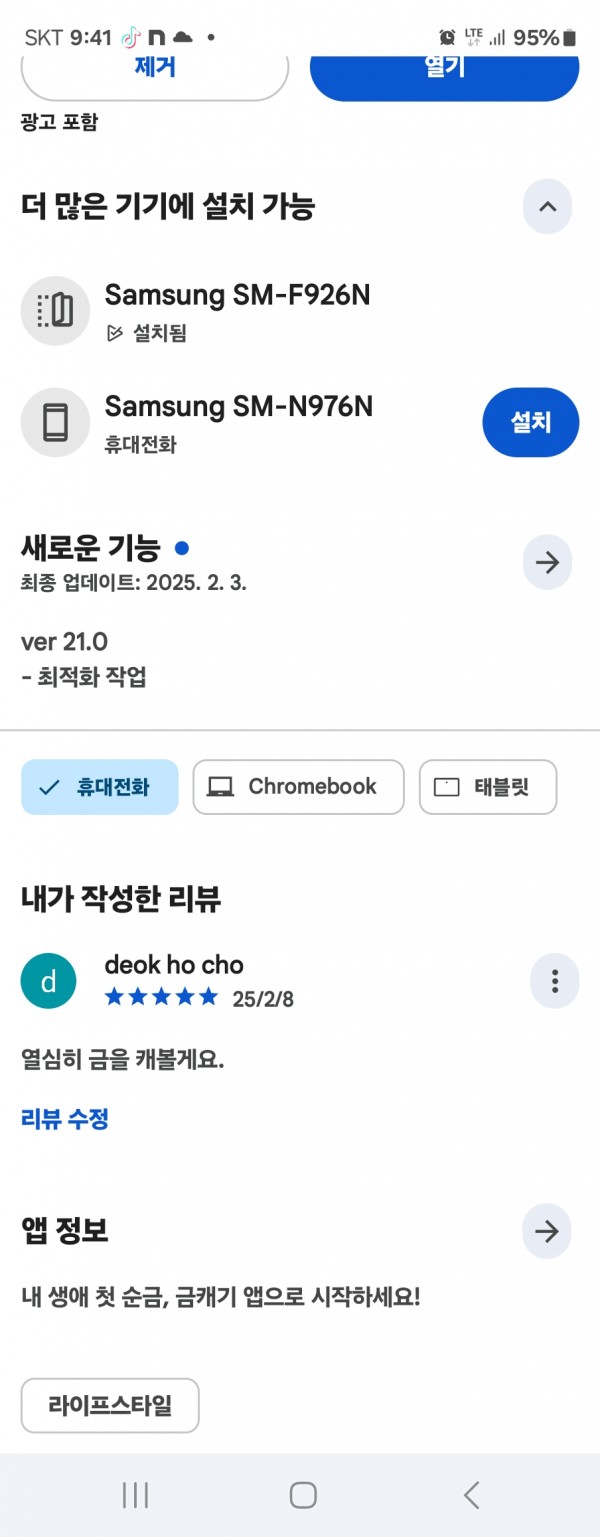Tap the foldable device icon for SM-F926N

click(56, 311)
